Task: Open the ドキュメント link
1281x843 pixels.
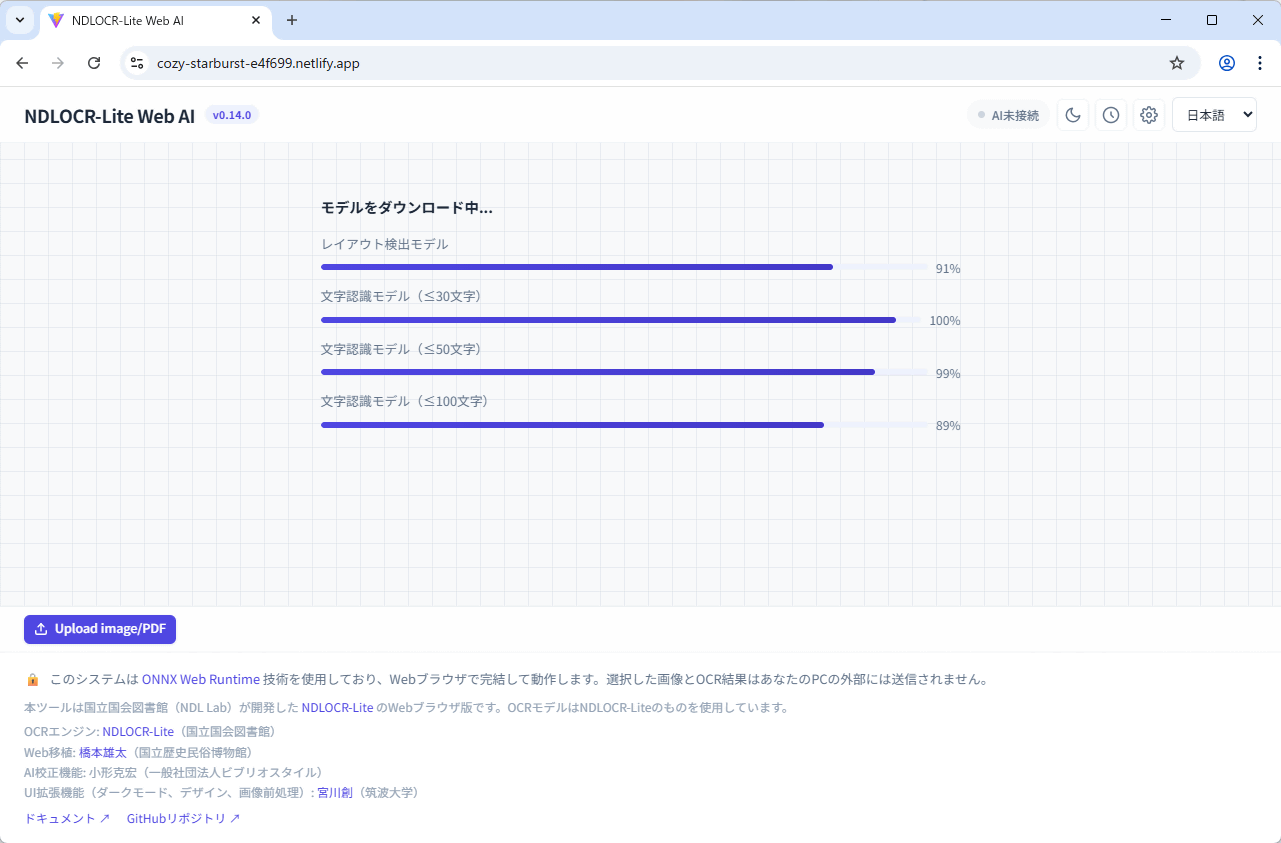Action: coord(67,818)
